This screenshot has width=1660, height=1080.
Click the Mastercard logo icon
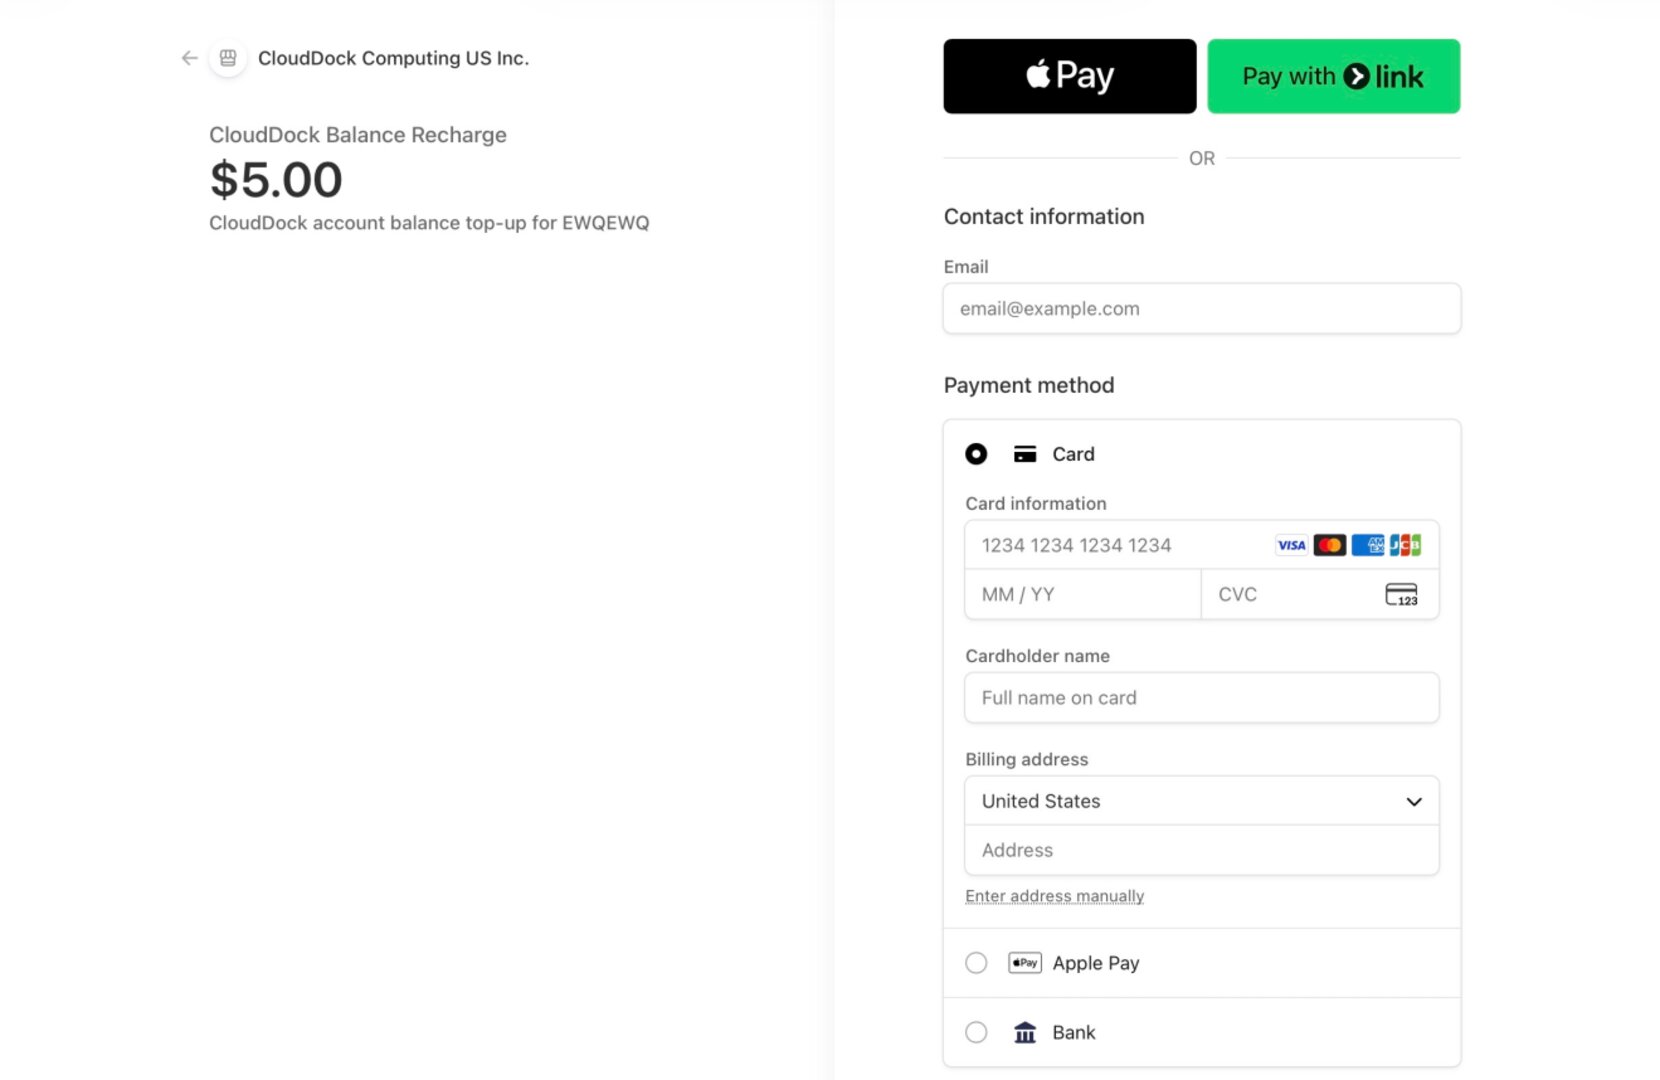click(x=1329, y=545)
